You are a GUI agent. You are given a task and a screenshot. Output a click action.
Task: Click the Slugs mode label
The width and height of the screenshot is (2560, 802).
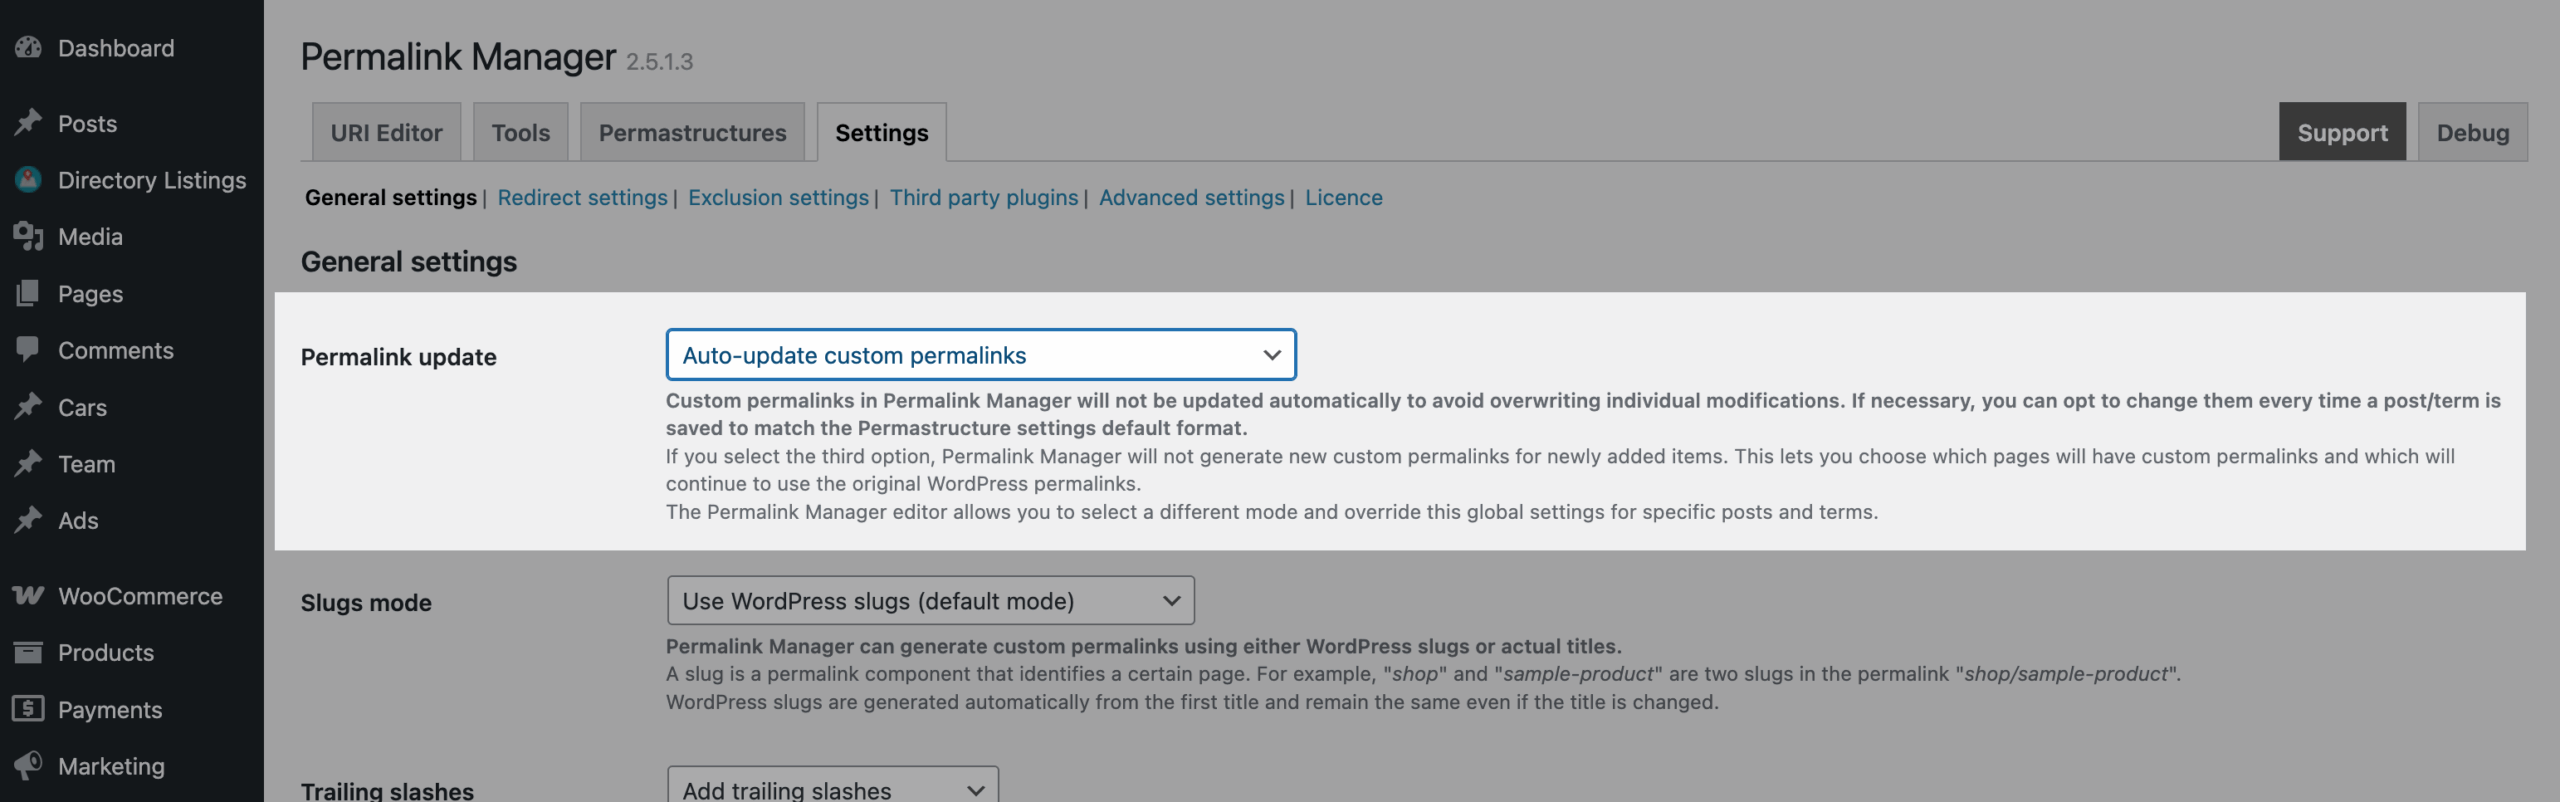coord(366,603)
